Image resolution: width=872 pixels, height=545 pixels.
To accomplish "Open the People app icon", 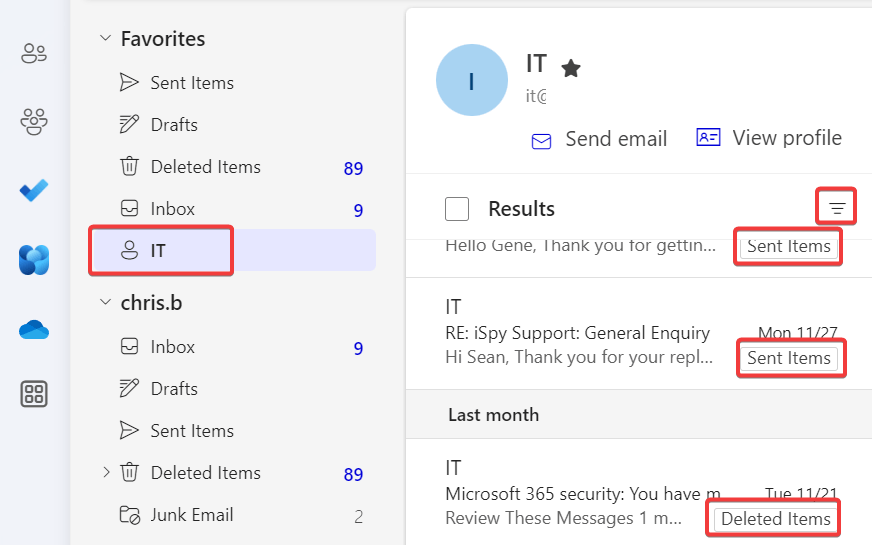I will 34,54.
